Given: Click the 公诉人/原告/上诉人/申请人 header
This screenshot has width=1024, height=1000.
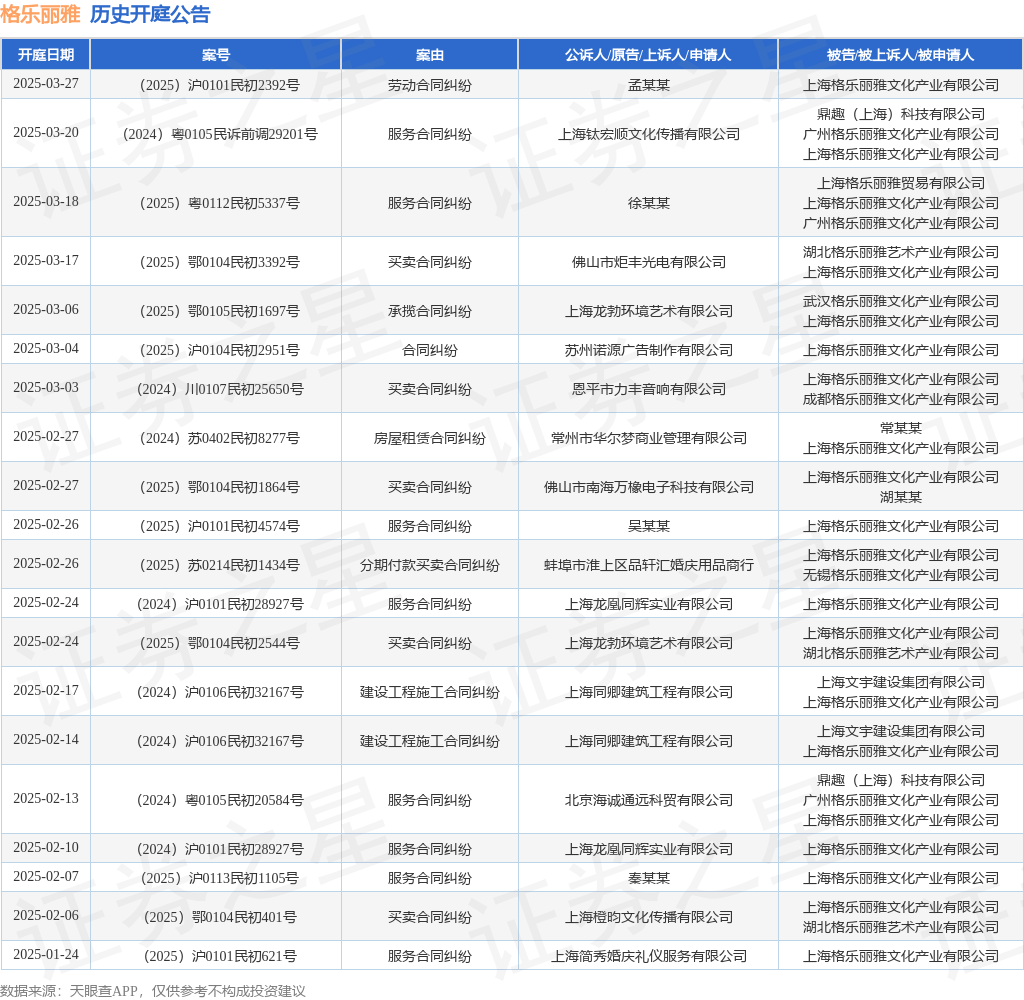Looking at the screenshot, I should [648, 55].
